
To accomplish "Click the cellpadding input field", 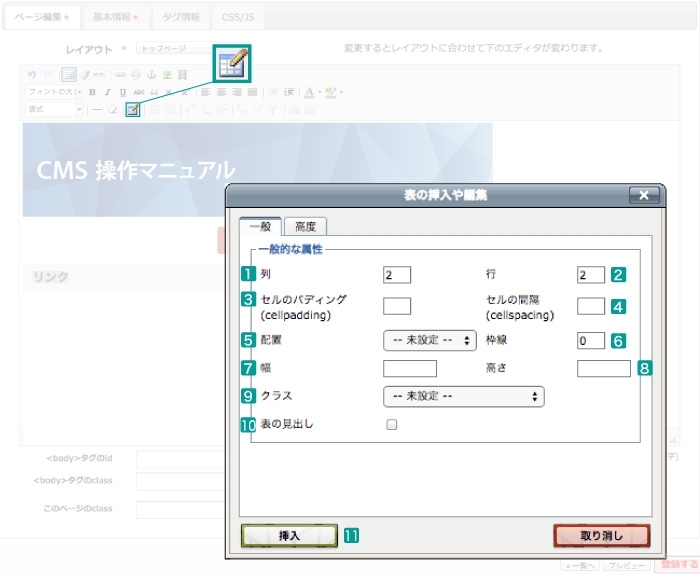I will (397, 306).
